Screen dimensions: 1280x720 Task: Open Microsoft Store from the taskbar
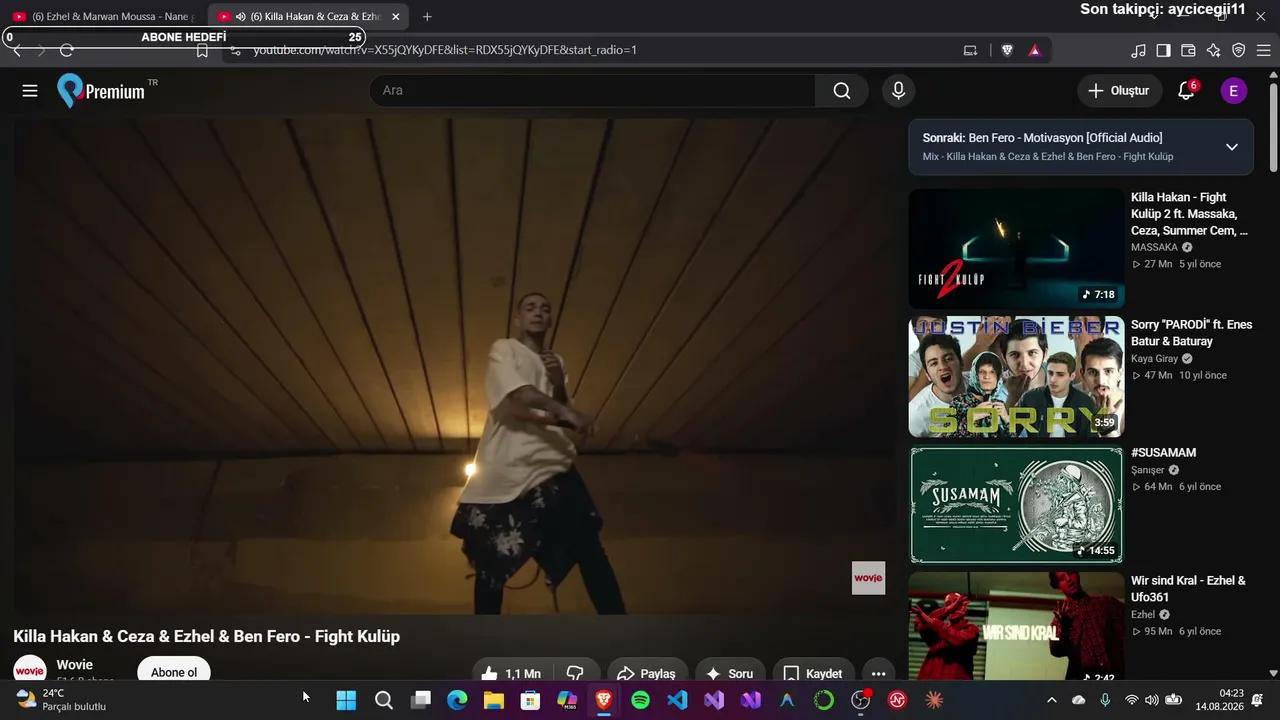(530, 700)
